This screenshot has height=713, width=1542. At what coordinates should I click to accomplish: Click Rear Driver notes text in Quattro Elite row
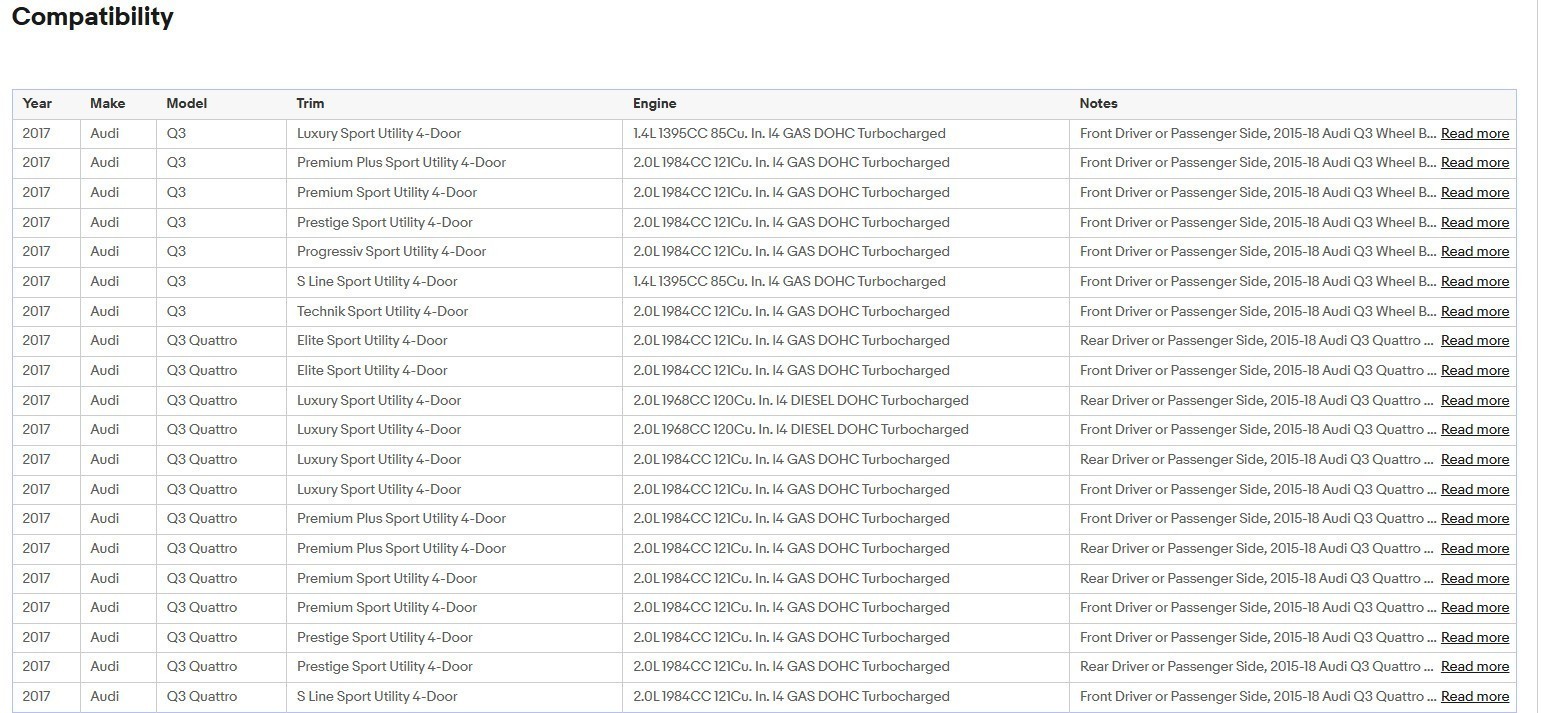1257,340
